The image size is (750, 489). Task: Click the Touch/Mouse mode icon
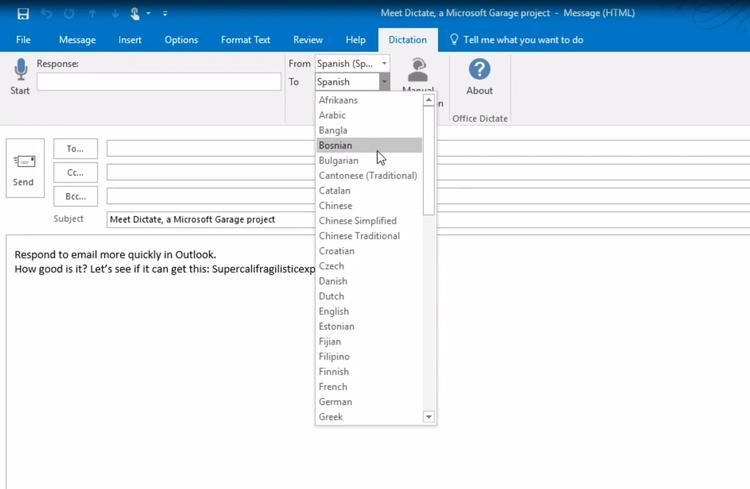[x=135, y=13]
